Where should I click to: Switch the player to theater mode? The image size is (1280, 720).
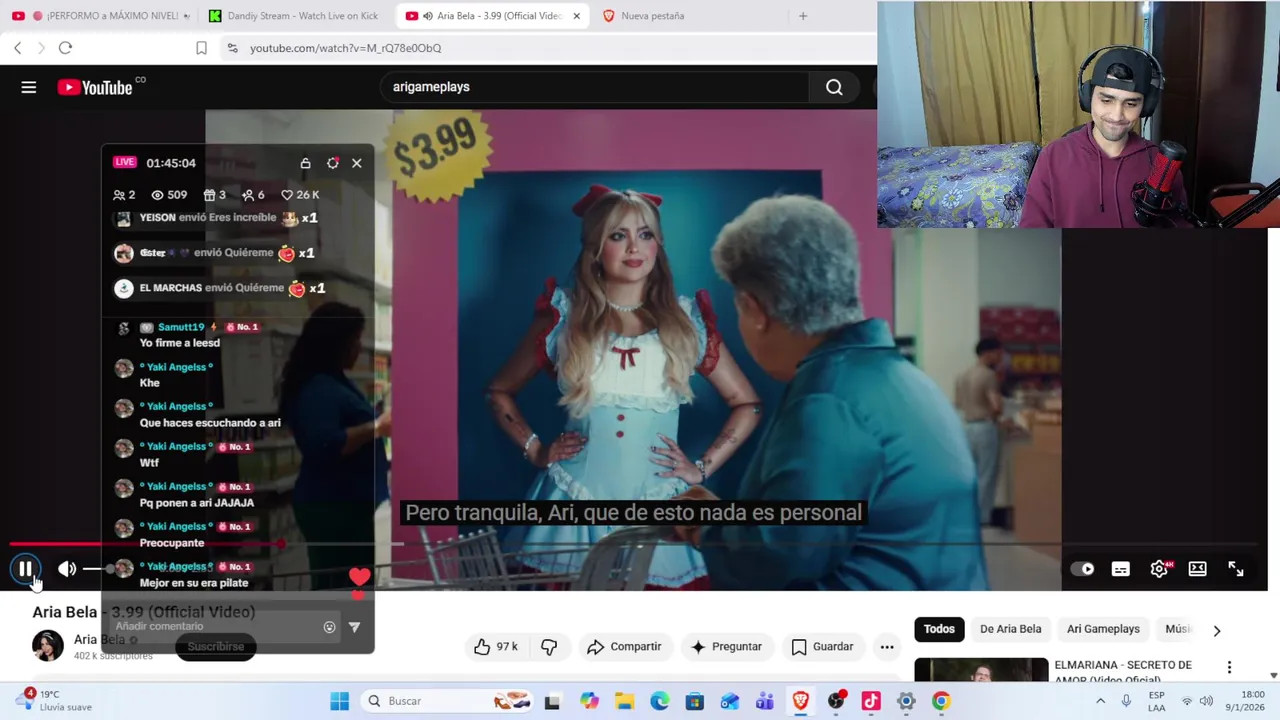tap(1197, 569)
